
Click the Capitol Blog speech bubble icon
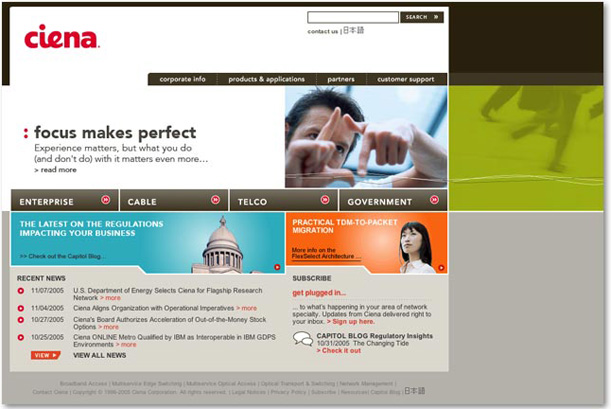tap(303, 339)
